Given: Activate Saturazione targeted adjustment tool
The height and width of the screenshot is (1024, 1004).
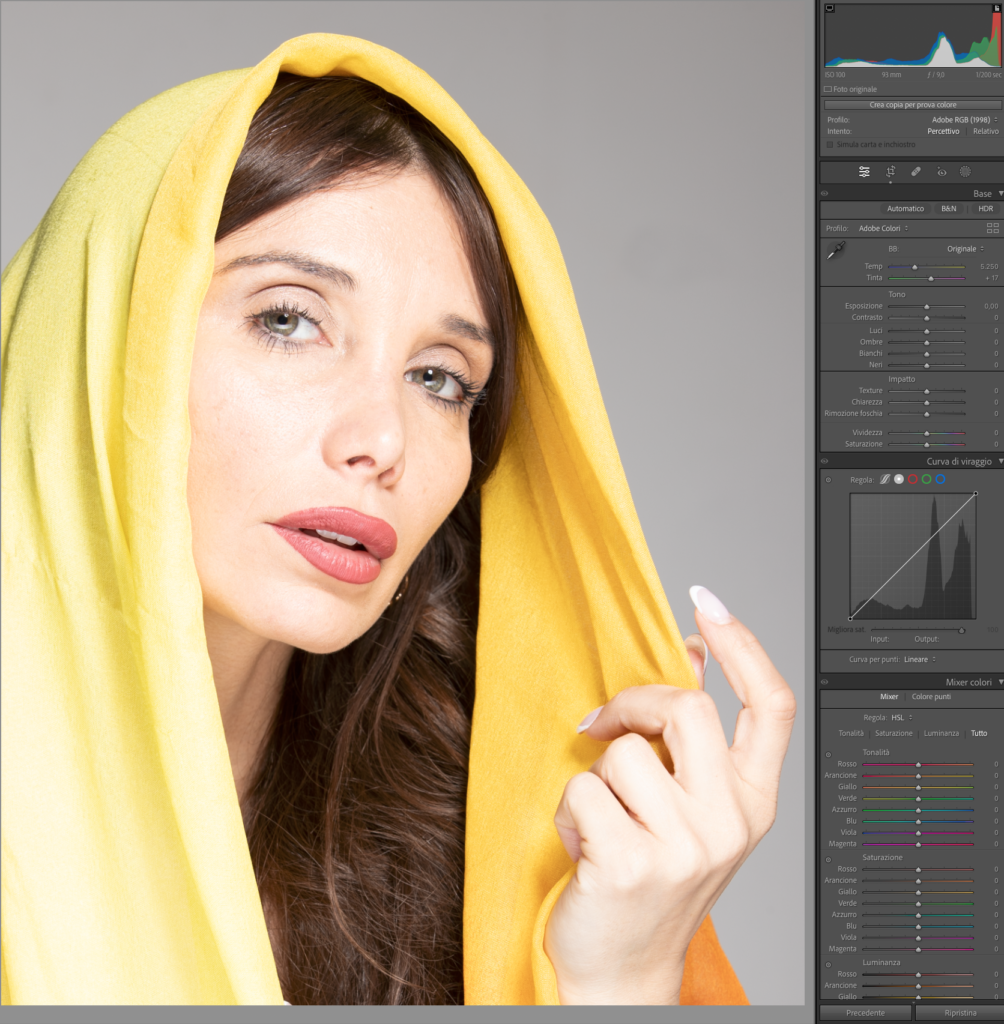Looking at the screenshot, I should (x=828, y=859).
